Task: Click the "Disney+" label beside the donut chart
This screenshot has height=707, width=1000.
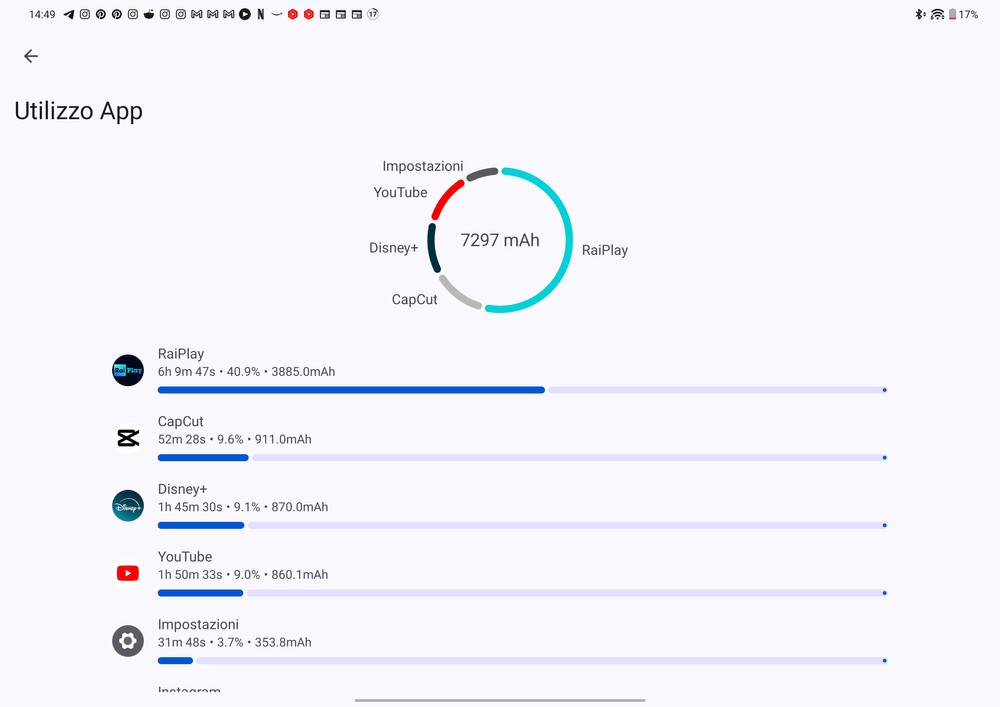Action: point(393,247)
